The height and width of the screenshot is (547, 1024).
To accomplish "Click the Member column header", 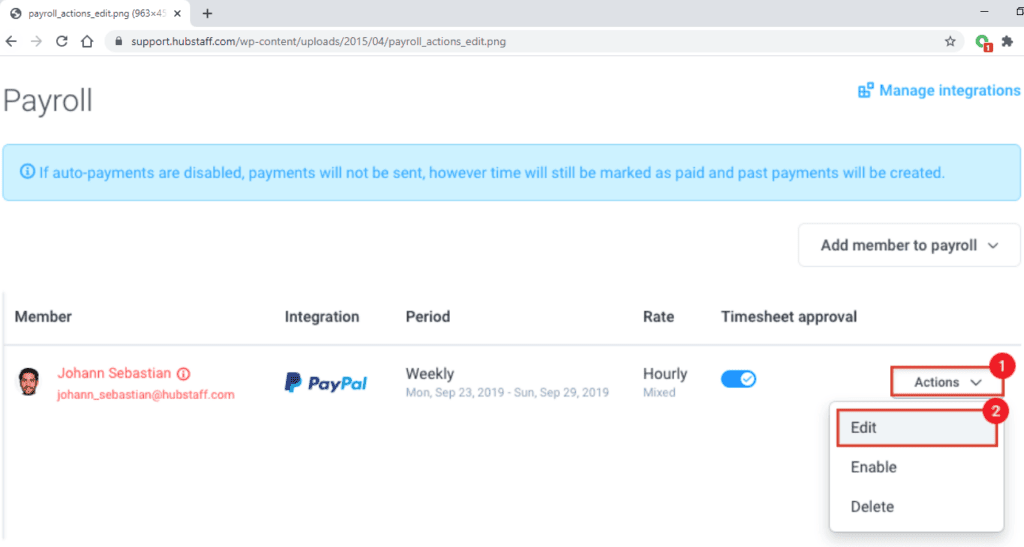I will pyautogui.click(x=43, y=317).
